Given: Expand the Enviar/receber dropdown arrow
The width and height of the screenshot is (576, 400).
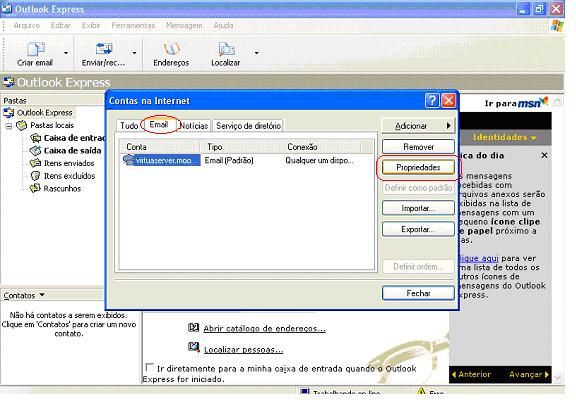Looking at the screenshot, I should (134, 53).
